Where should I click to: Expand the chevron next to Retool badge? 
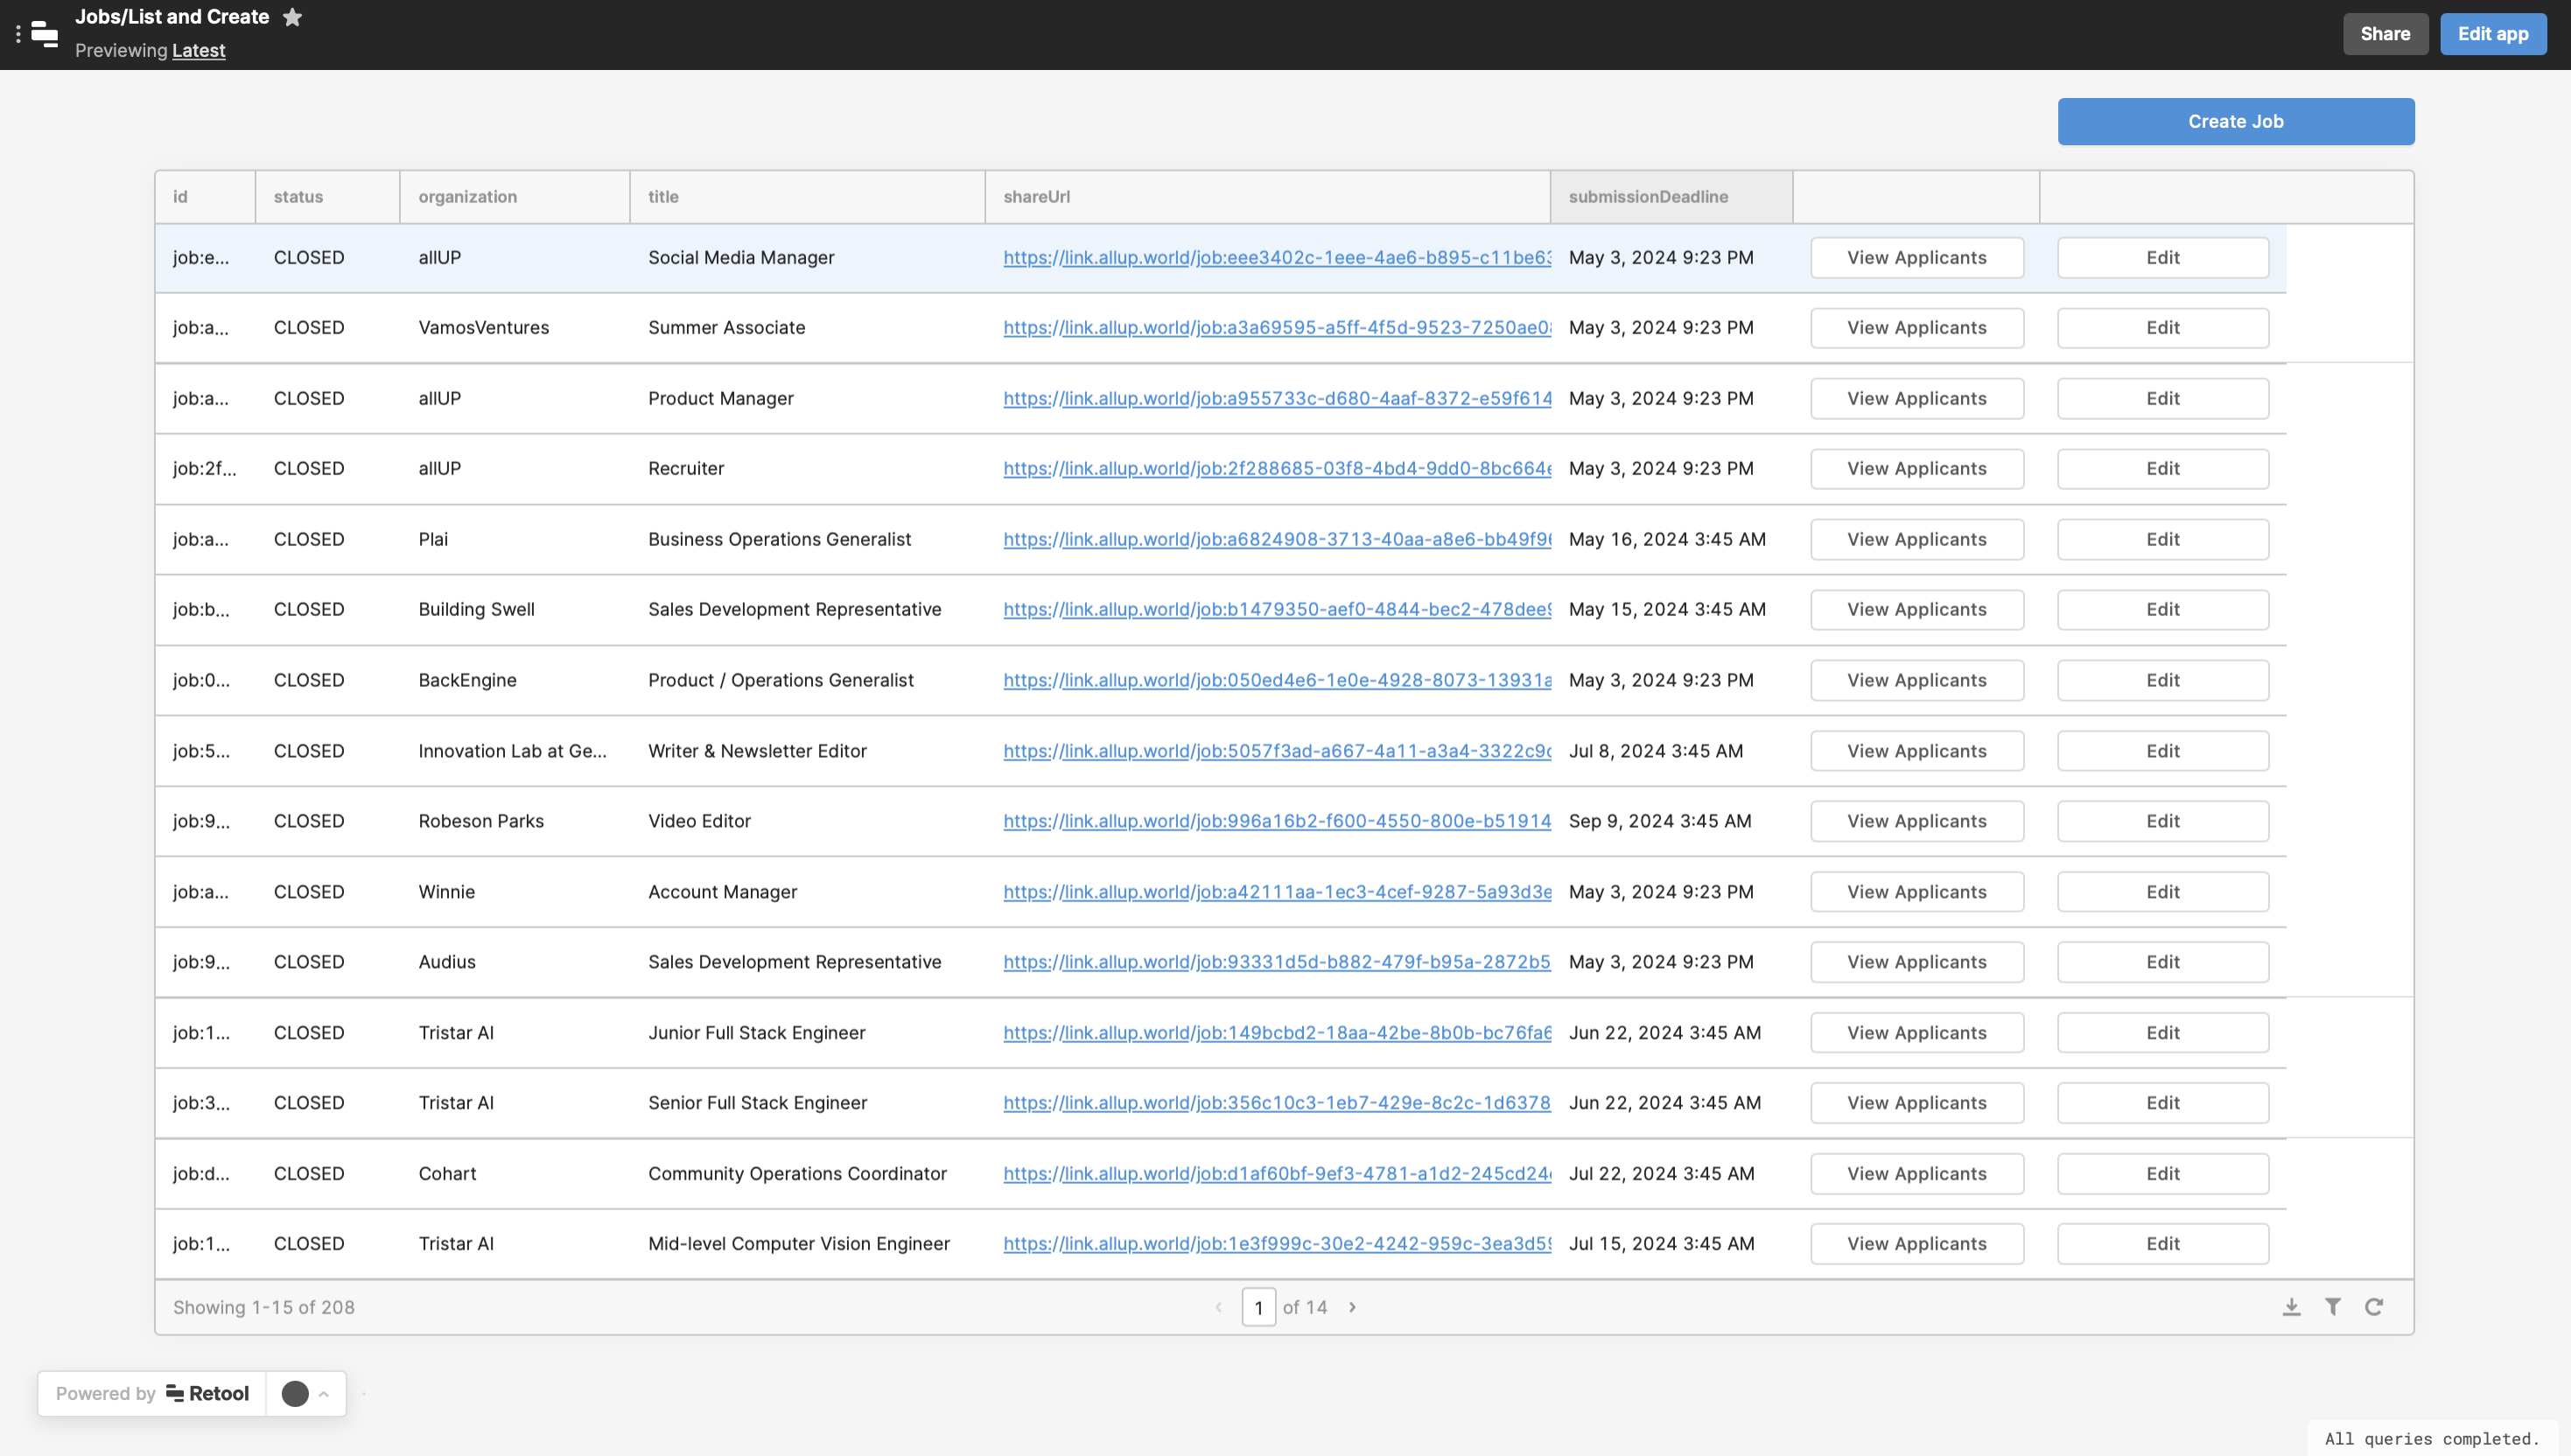pos(323,1393)
